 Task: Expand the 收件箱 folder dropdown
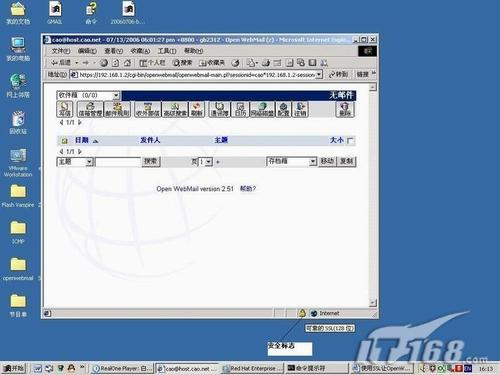coord(116,96)
